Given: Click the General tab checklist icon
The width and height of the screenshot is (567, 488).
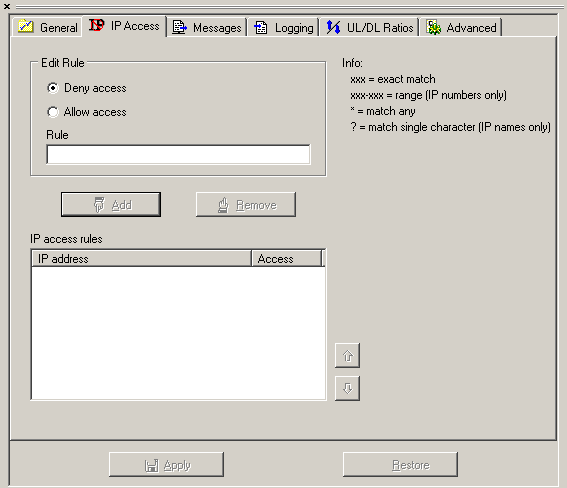Looking at the screenshot, I should tap(26, 27).
